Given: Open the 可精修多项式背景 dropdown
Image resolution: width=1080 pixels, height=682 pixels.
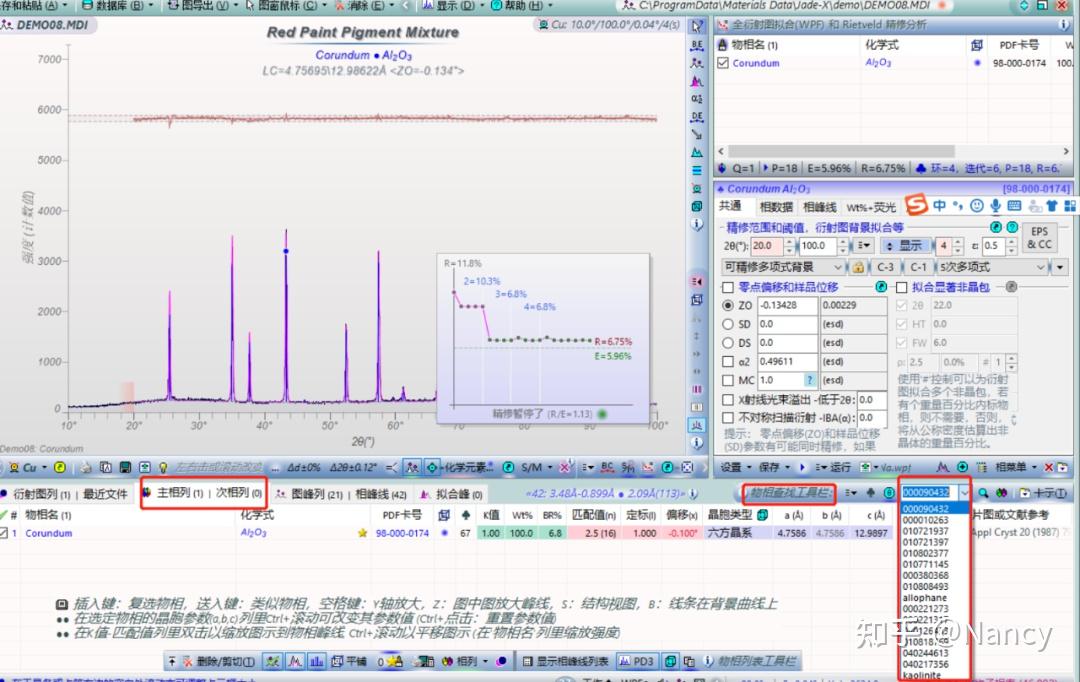Looking at the screenshot, I should [840, 267].
